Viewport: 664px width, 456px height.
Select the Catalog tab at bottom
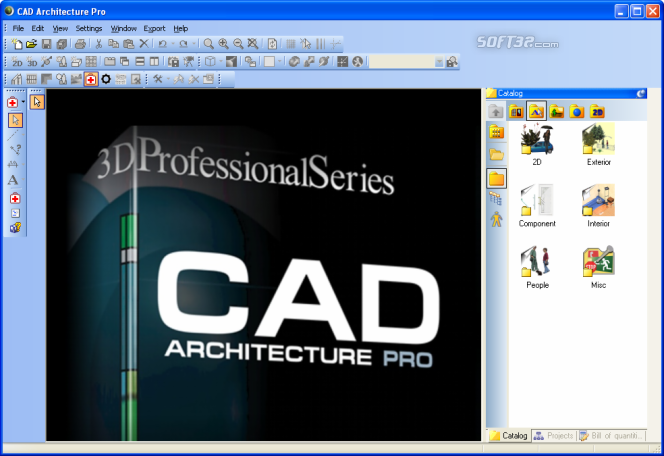tap(509, 435)
